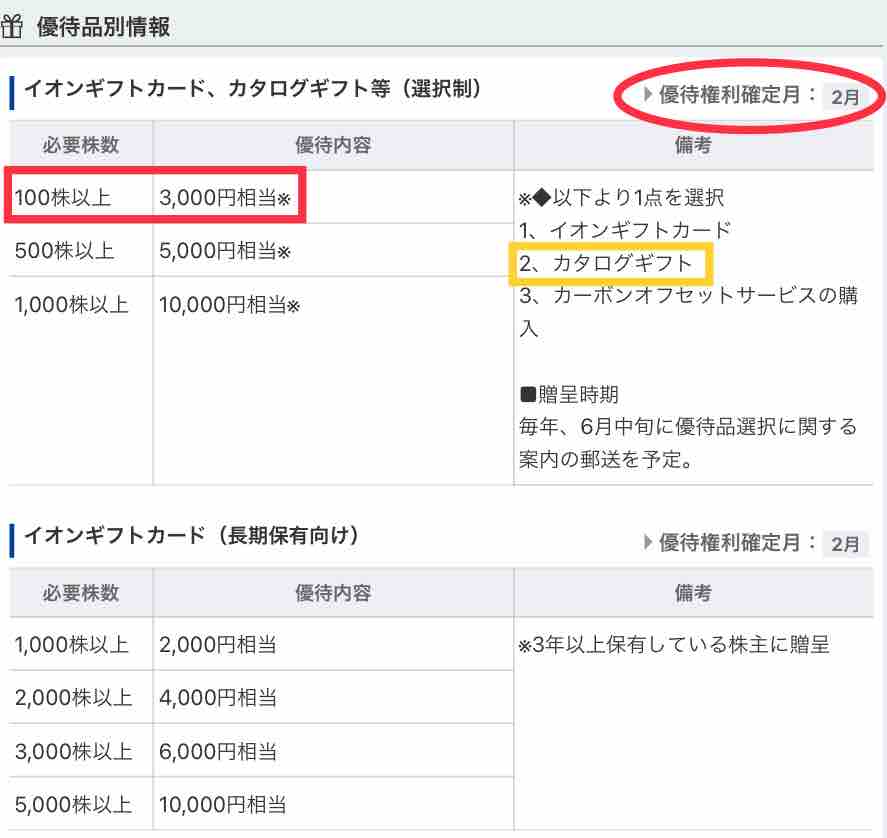Viewport: 887px width, 838px height.
Task: Select the イオンギフトカード（長期保有向け） section title
Action: pos(191,535)
